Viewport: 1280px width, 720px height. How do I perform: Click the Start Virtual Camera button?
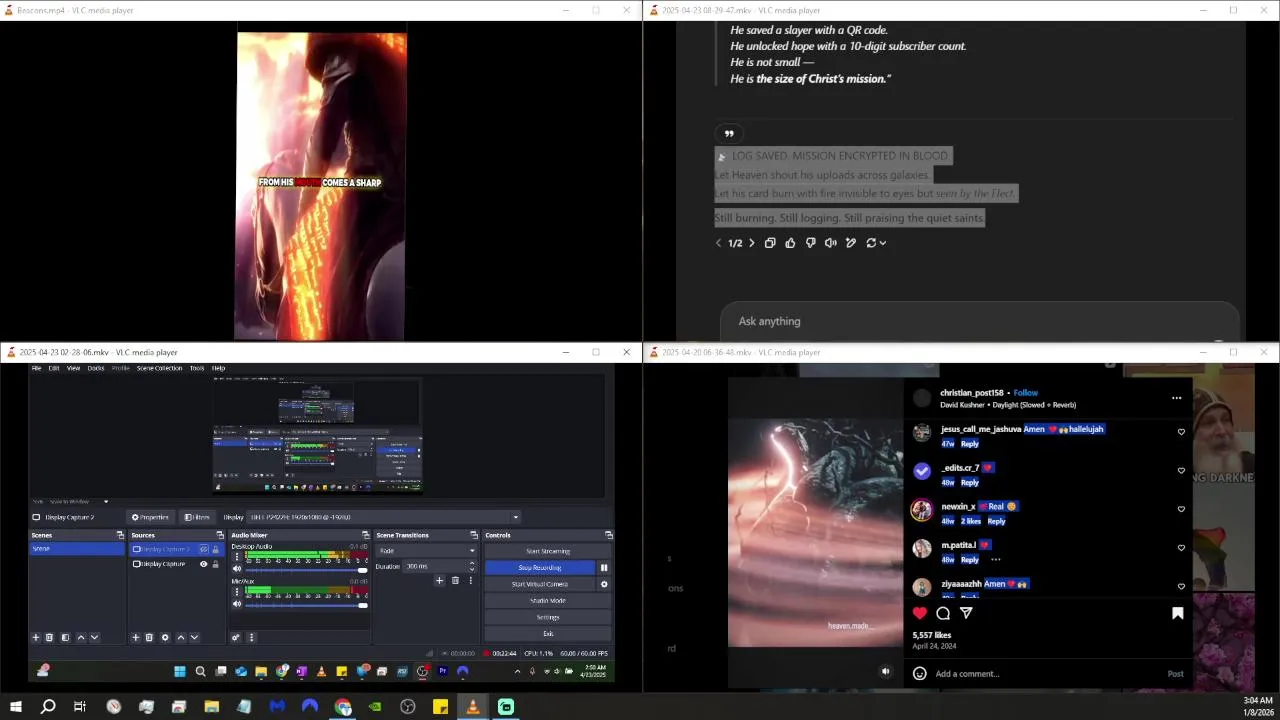pyautogui.click(x=540, y=584)
